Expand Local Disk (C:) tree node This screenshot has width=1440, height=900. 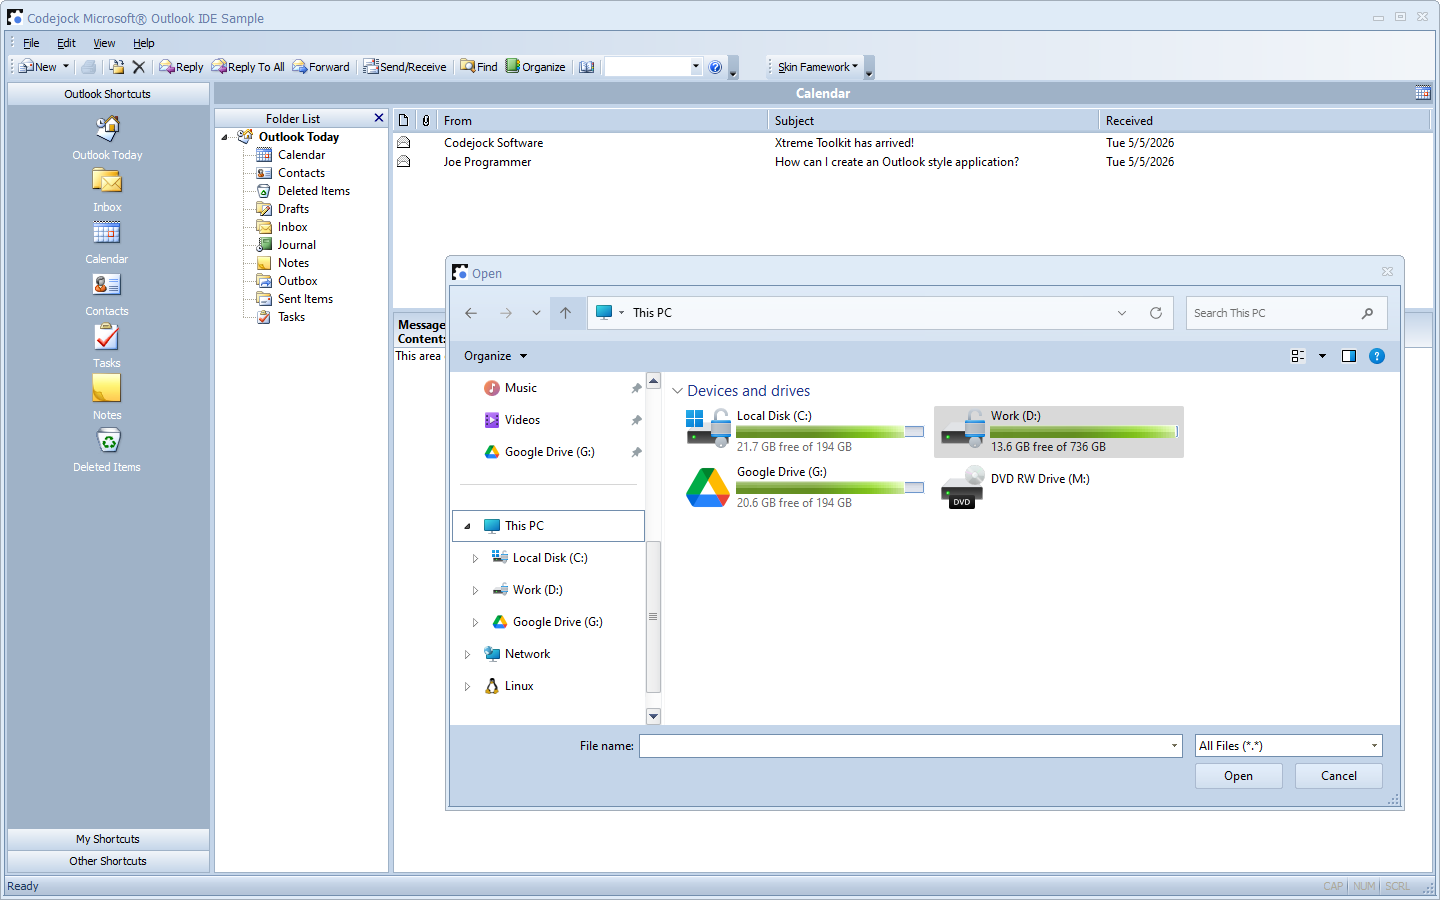point(475,558)
